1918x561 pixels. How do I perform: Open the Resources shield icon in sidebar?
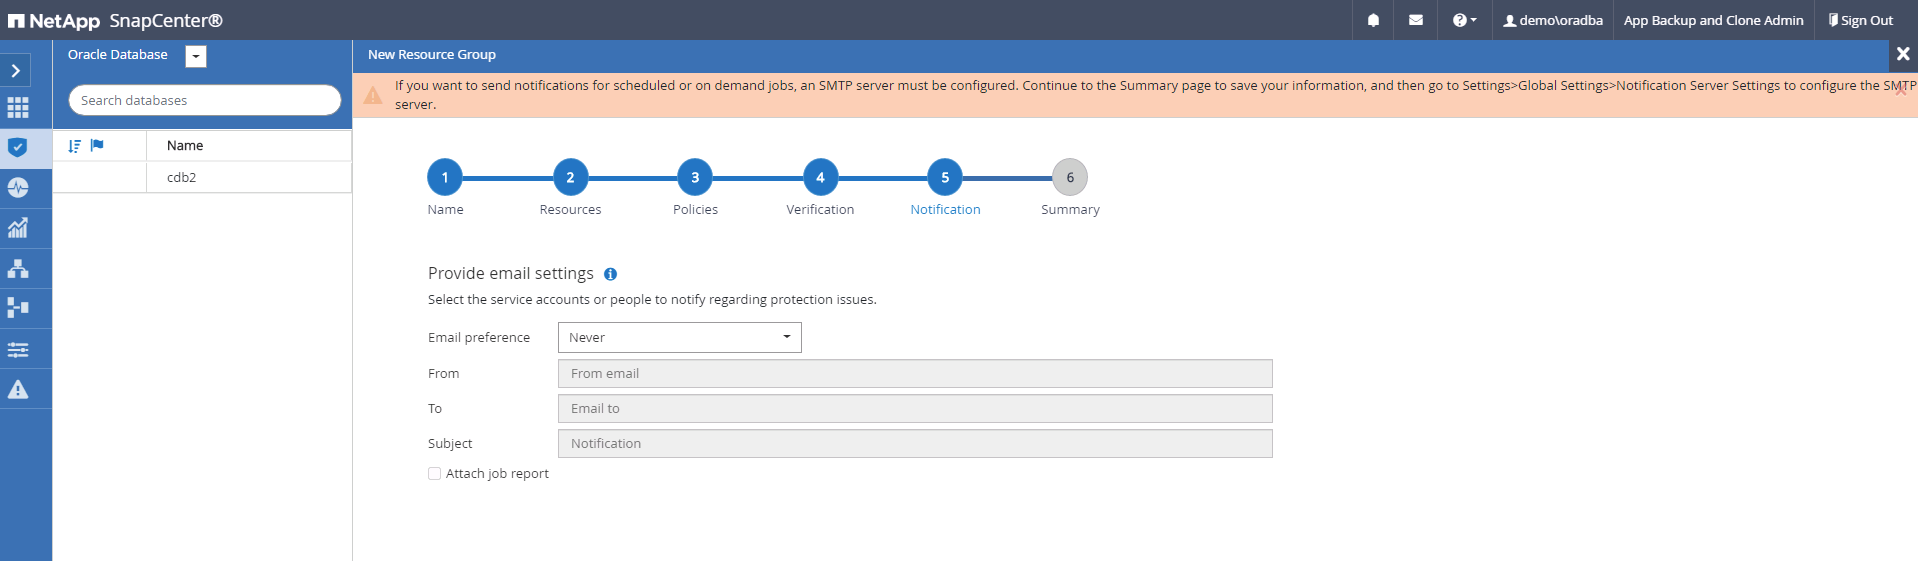click(18, 148)
